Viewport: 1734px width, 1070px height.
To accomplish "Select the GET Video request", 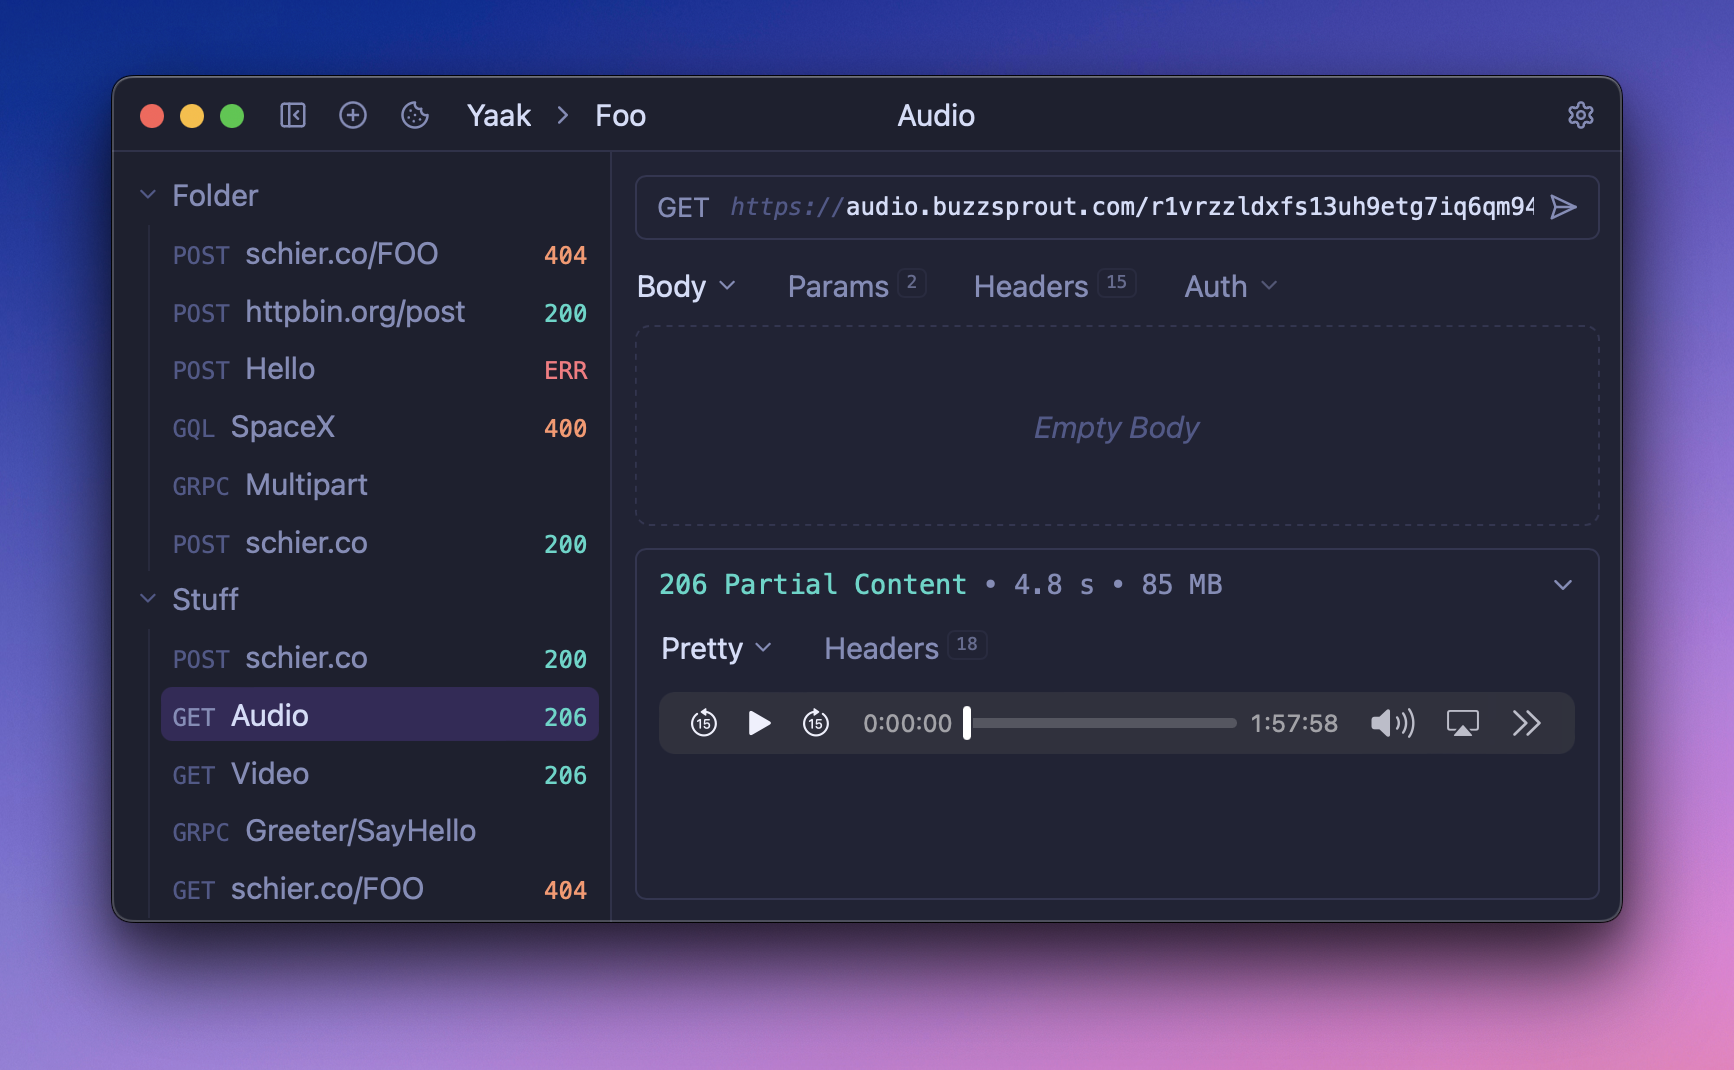I will tap(380, 774).
